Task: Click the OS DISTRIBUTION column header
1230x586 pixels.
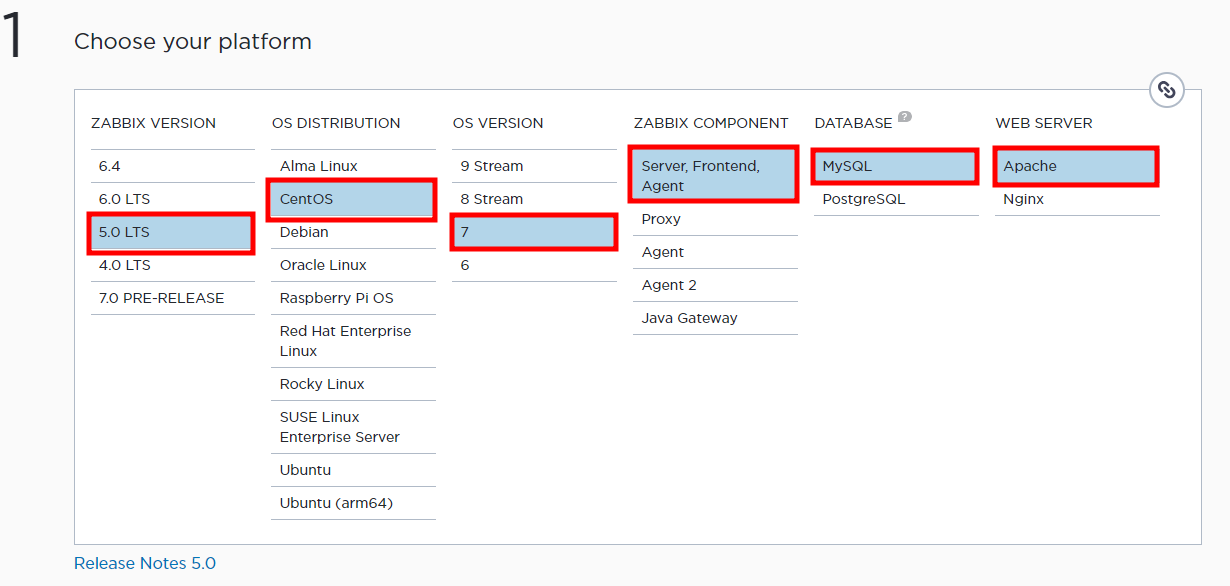Action: (336, 123)
